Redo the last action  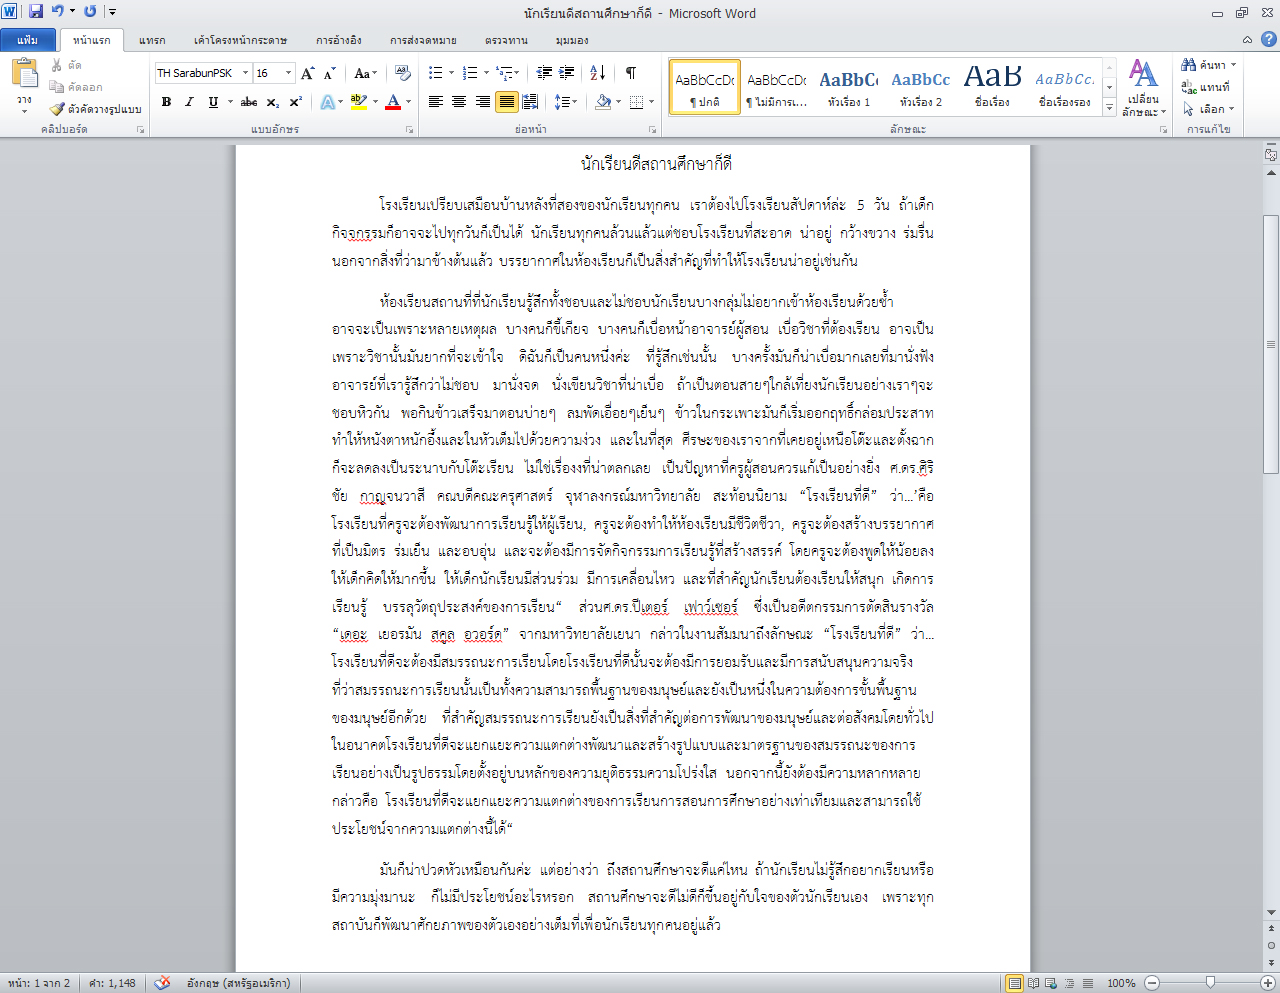90,12
